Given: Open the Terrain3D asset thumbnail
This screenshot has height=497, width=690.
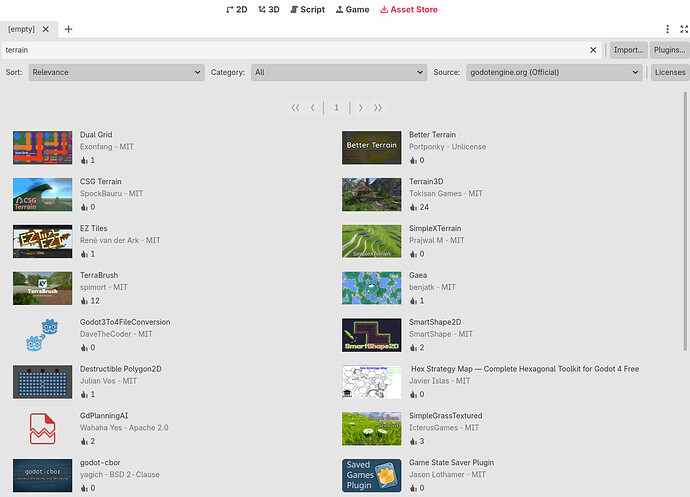Looking at the screenshot, I should pos(372,195).
